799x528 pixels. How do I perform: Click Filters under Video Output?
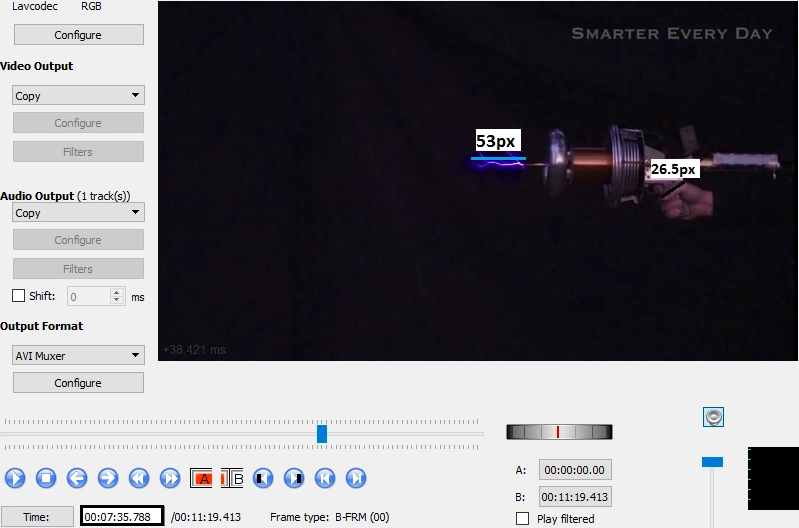pyautogui.click(x=78, y=152)
